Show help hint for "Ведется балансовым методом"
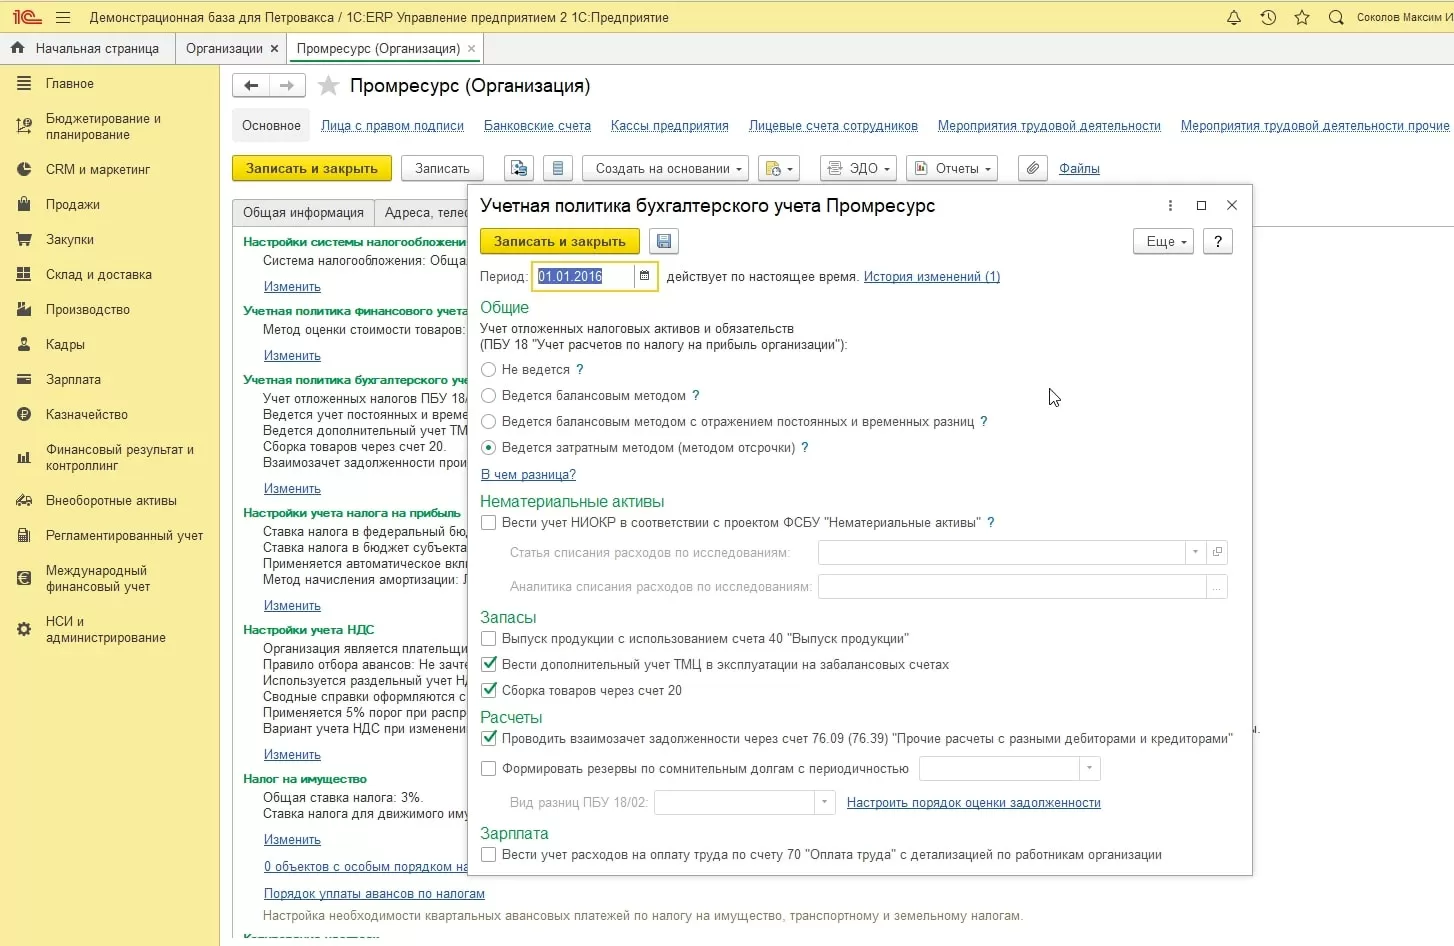1454x946 pixels. 696,395
